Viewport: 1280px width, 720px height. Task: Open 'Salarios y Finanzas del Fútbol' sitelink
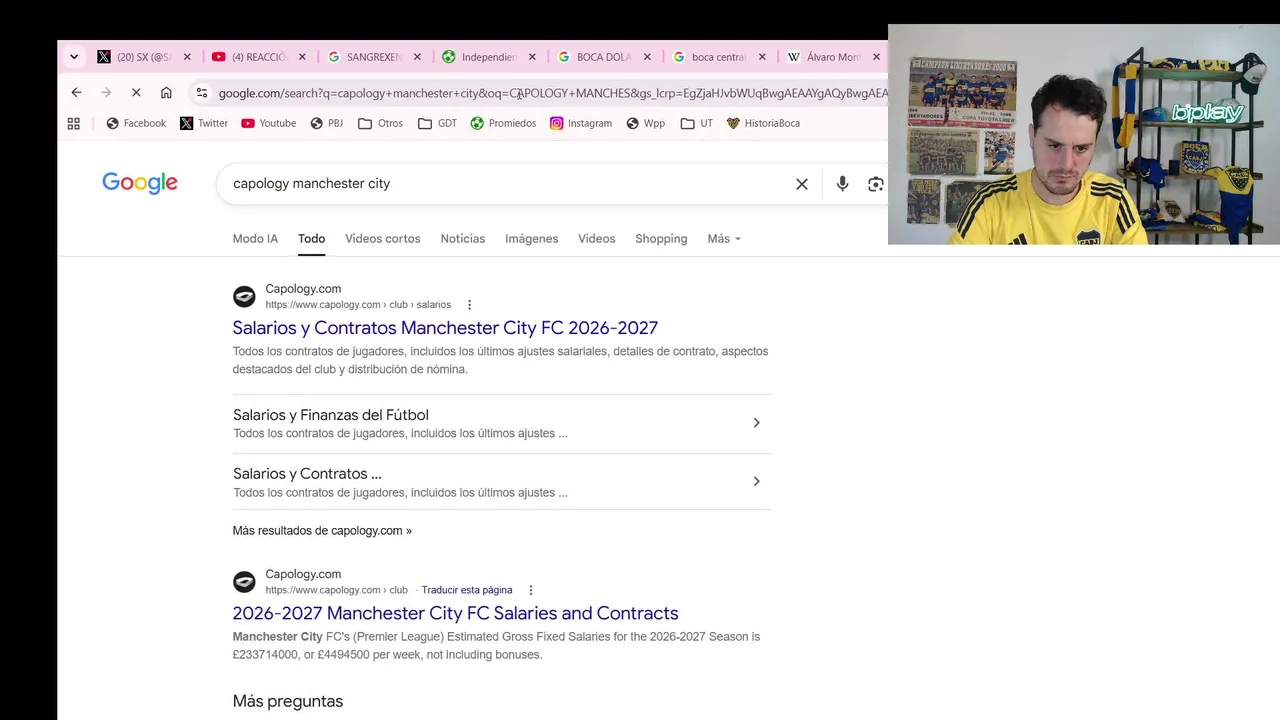[331, 415]
